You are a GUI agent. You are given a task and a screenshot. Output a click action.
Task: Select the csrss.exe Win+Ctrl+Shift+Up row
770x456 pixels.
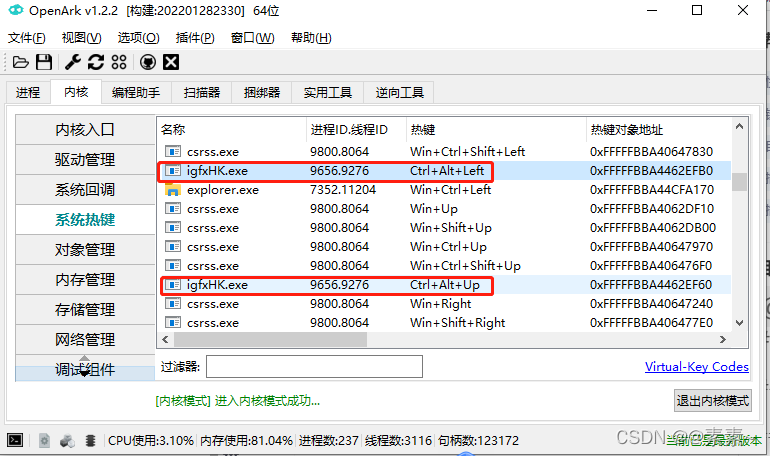click(x=444, y=266)
